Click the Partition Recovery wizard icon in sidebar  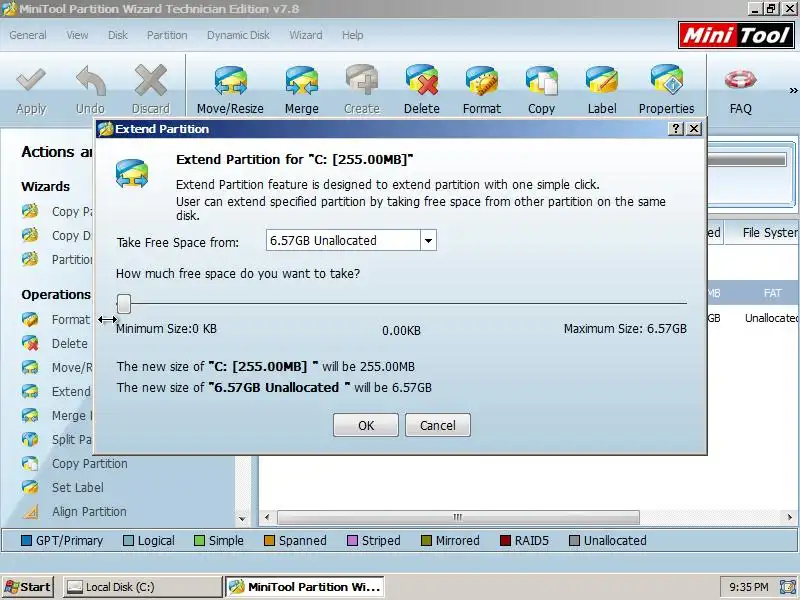coord(30,259)
